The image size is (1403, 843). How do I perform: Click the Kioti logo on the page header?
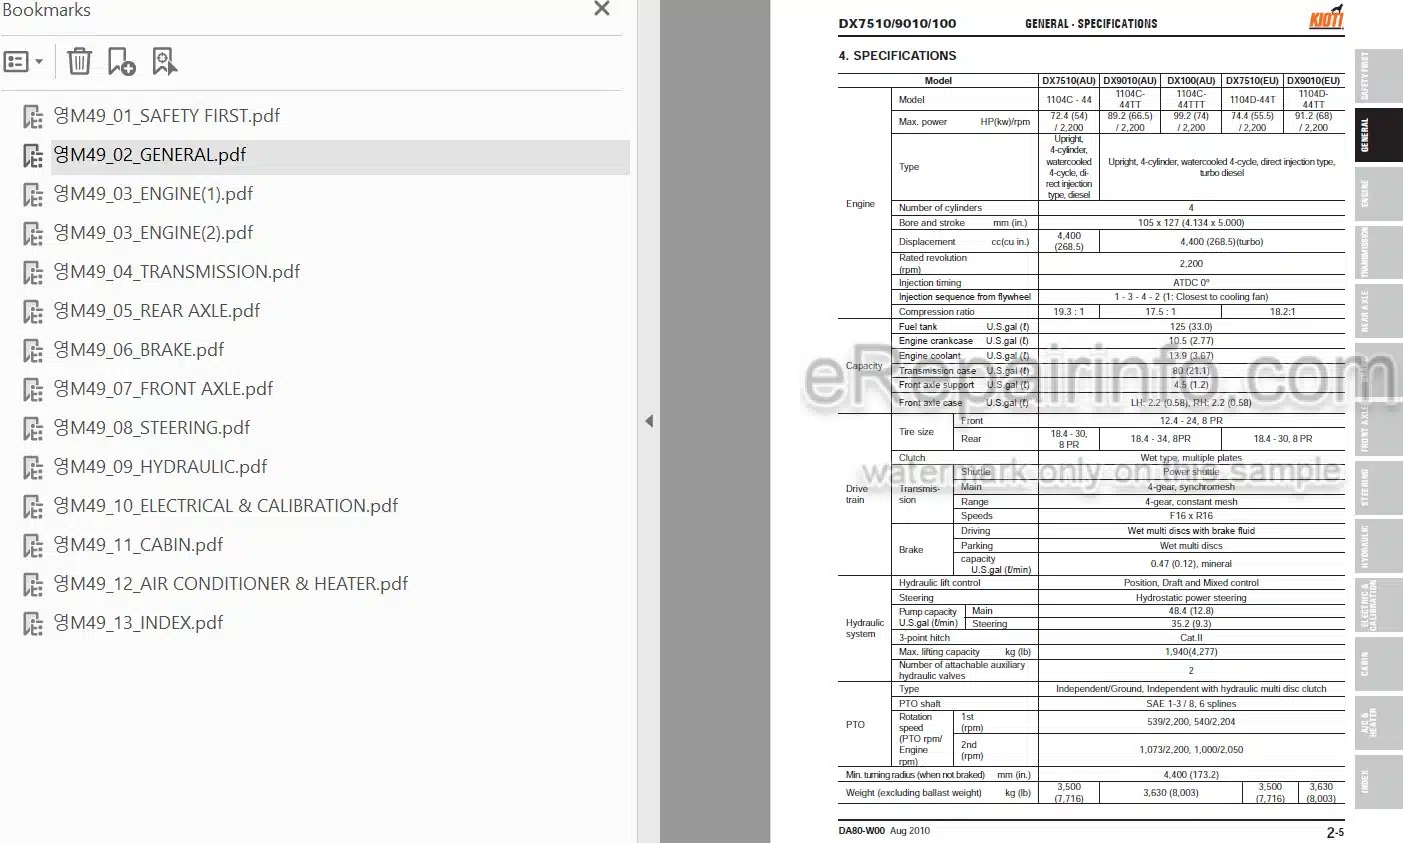[1326, 18]
